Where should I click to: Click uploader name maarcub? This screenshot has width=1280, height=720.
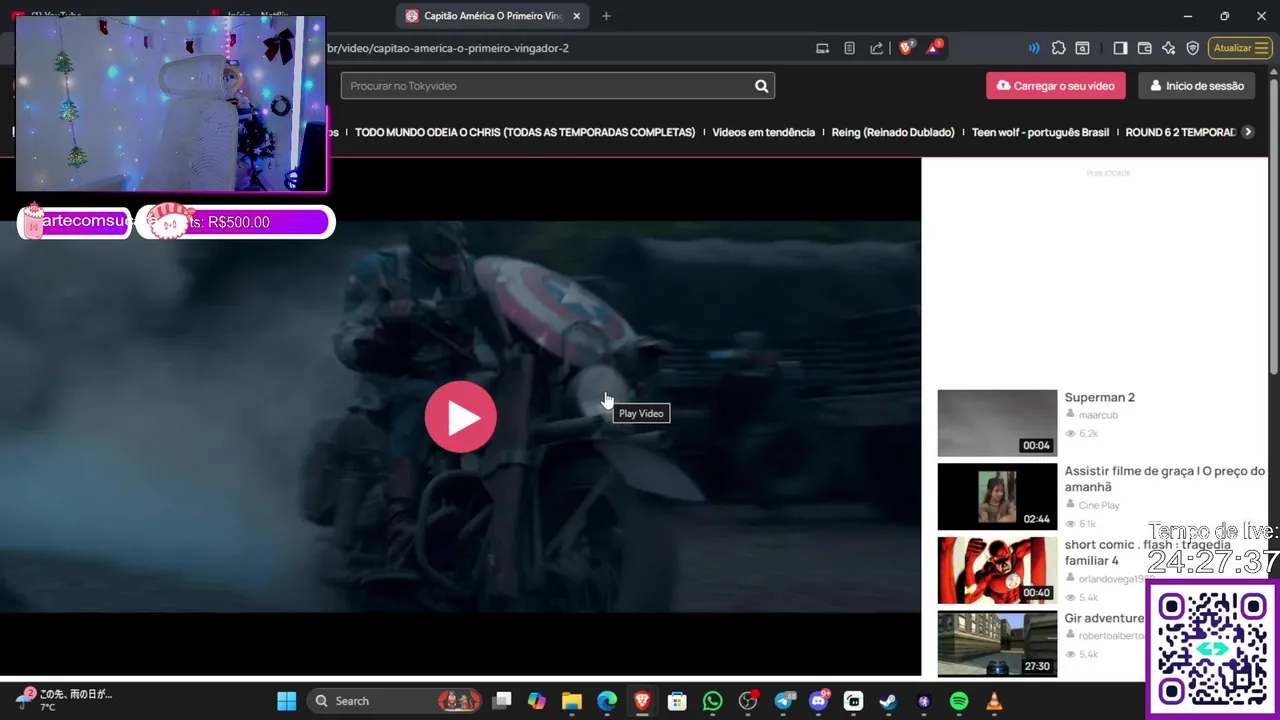(x=1098, y=415)
